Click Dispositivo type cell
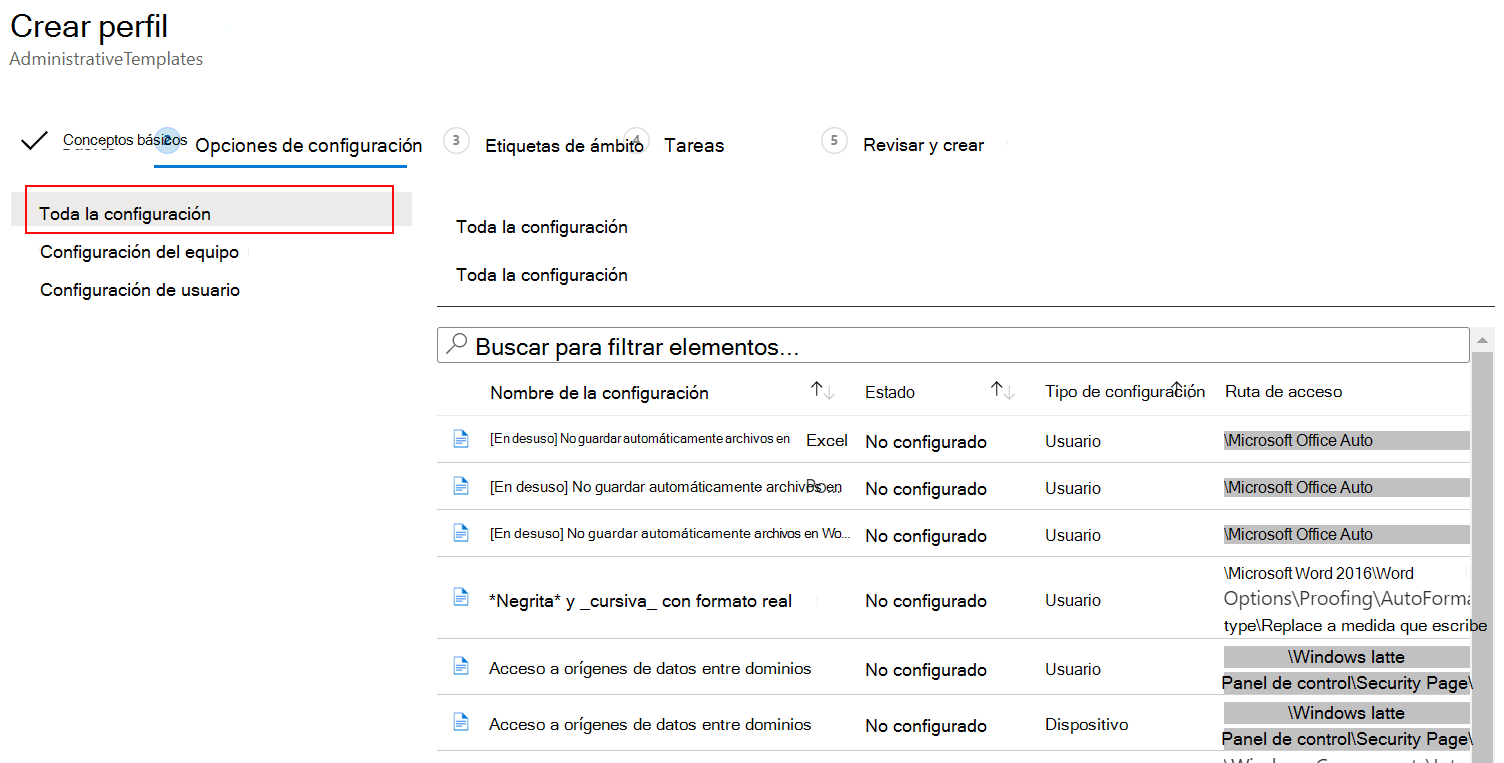 [1087, 724]
